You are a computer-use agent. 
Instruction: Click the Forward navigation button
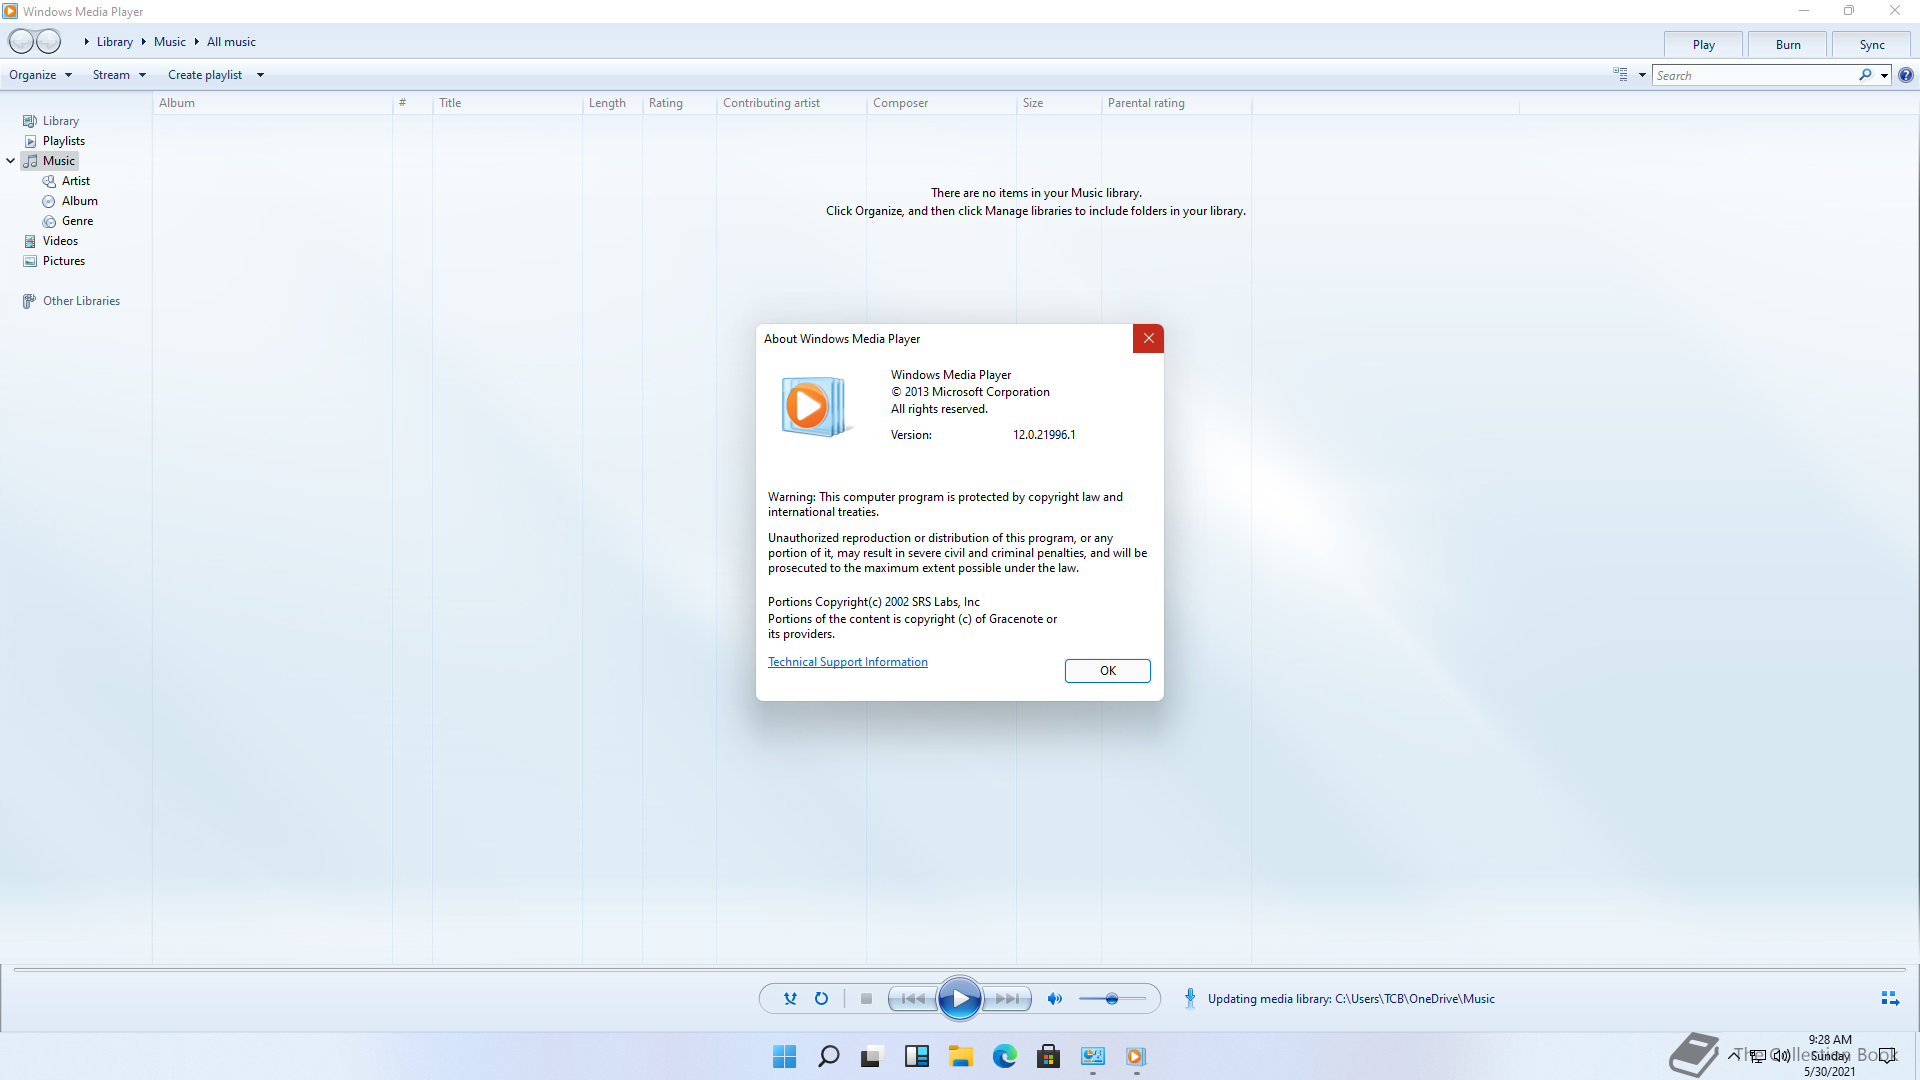point(49,41)
